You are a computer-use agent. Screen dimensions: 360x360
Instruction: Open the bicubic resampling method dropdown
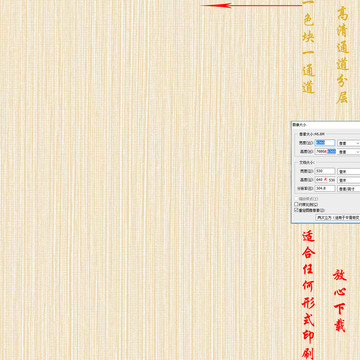[338, 217]
